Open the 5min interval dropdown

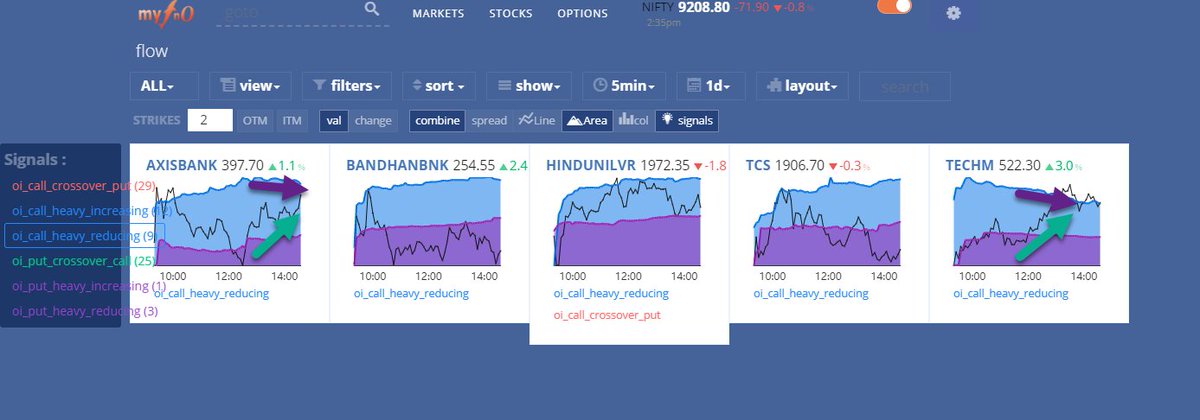(624, 86)
